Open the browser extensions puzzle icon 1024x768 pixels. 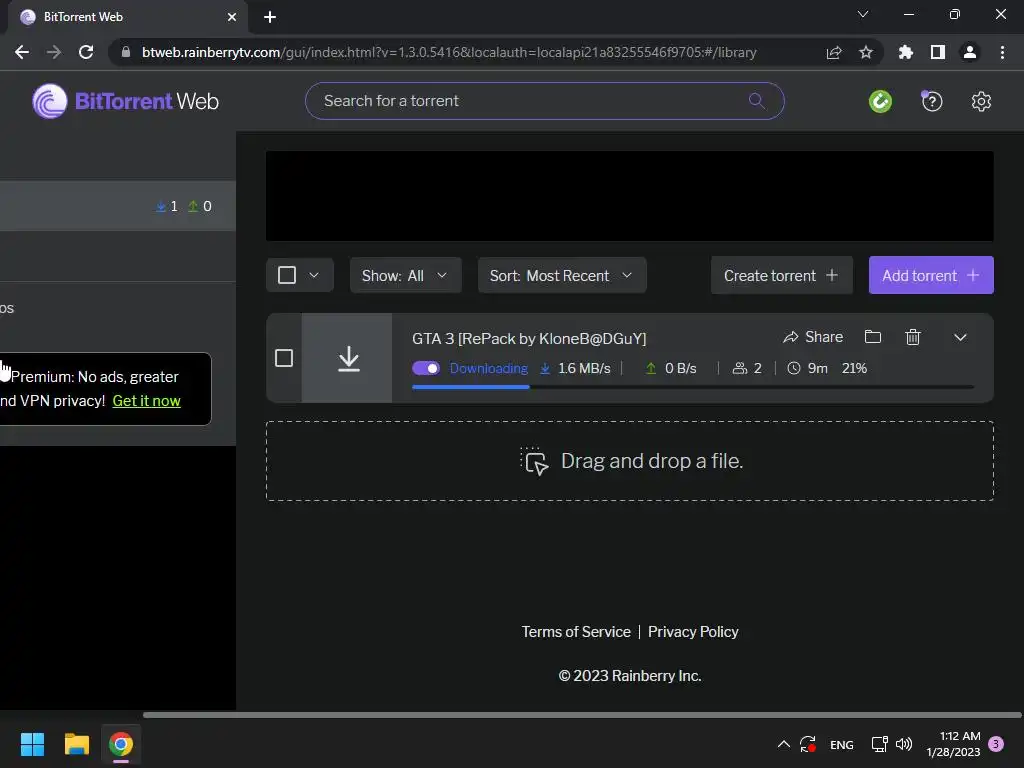[x=905, y=52]
